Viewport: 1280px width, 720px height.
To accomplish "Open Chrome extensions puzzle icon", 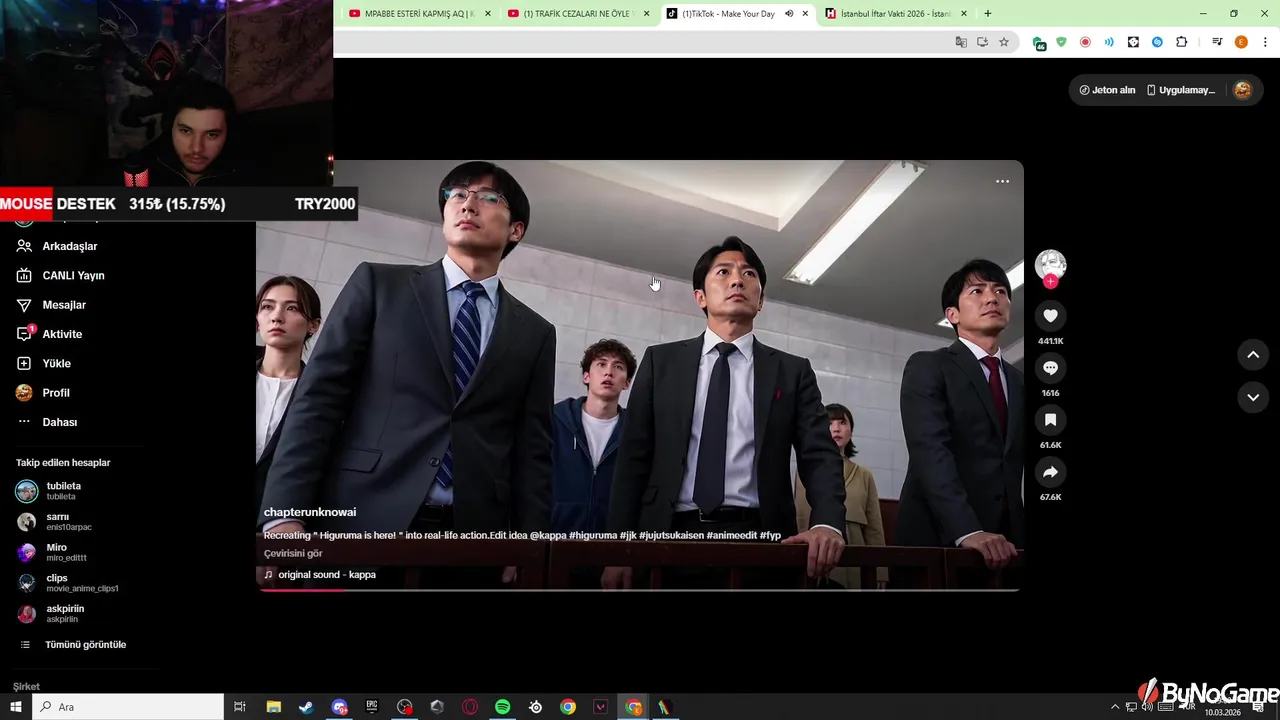I will tap(1181, 42).
